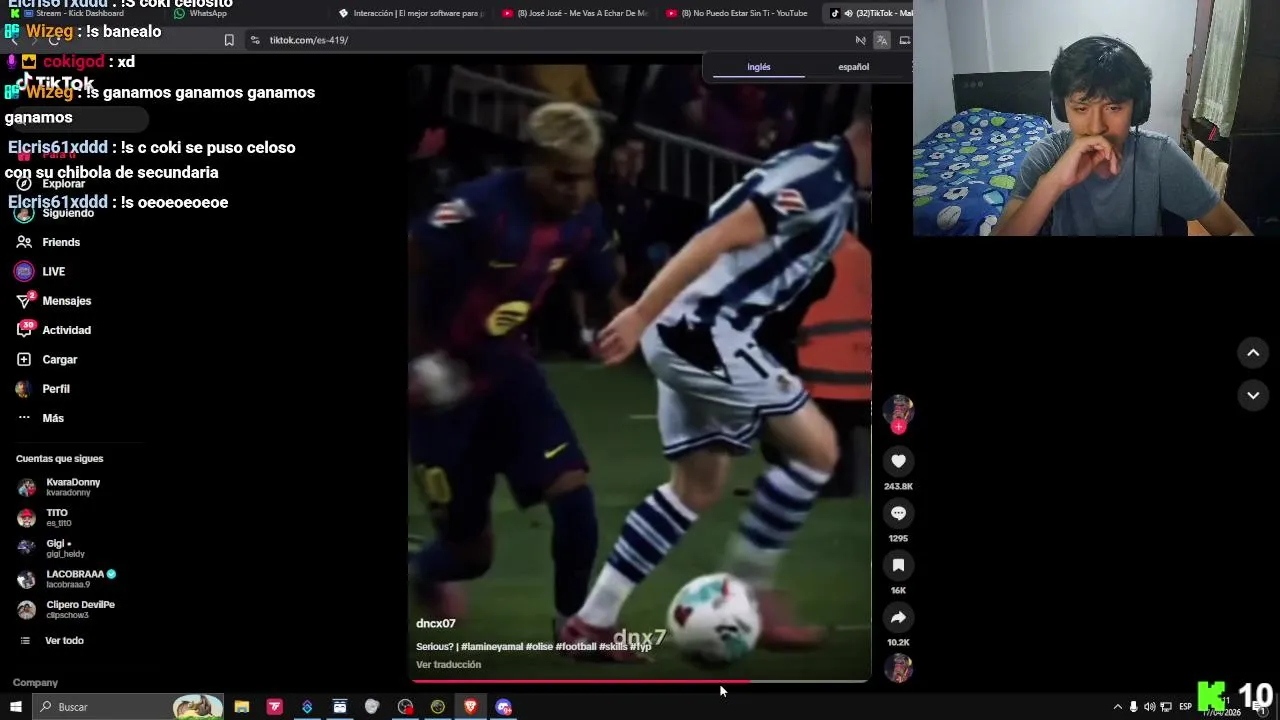Click the #lamineyamal hashtag
The width and height of the screenshot is (1280, 720).
click(x=492, y=647)
